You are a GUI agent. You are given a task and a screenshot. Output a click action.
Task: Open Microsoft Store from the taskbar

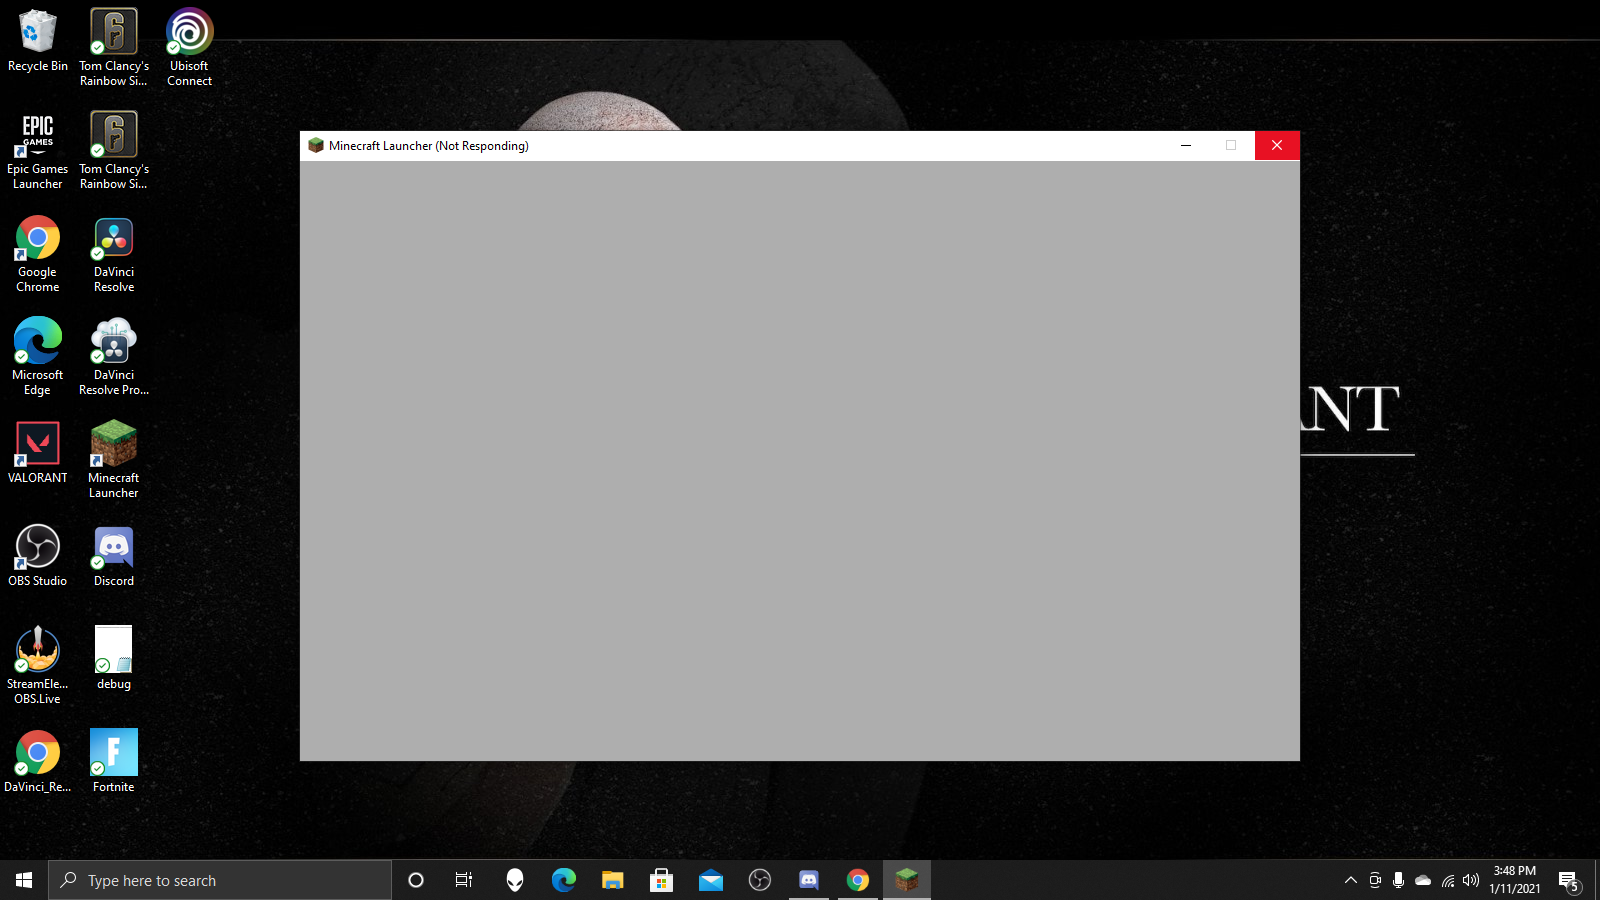click(661, 880)
